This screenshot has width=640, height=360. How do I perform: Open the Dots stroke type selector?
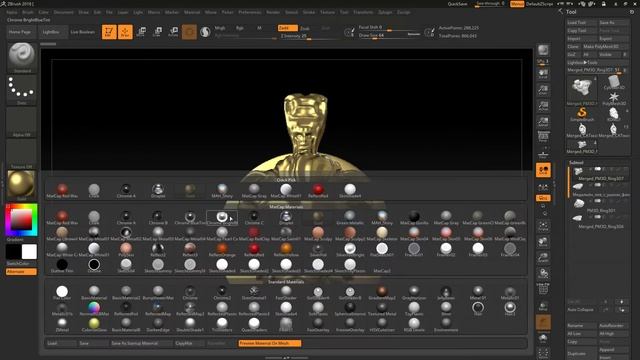22,89
